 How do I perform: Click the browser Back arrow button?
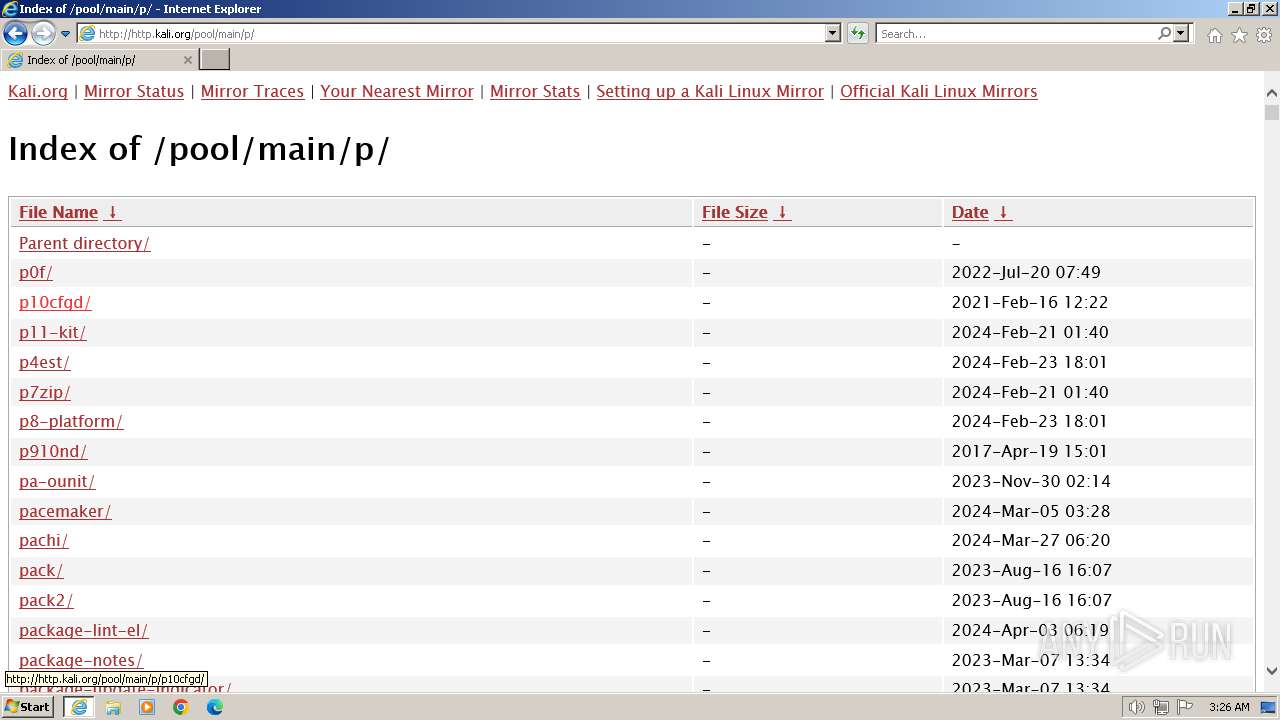pyautogui.click(x=15, y=34)
